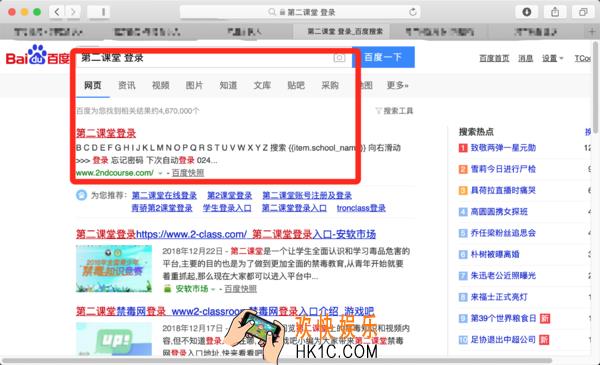
Task: Open suggested search 第二课堂登录入口
Action: coord(294,208)
